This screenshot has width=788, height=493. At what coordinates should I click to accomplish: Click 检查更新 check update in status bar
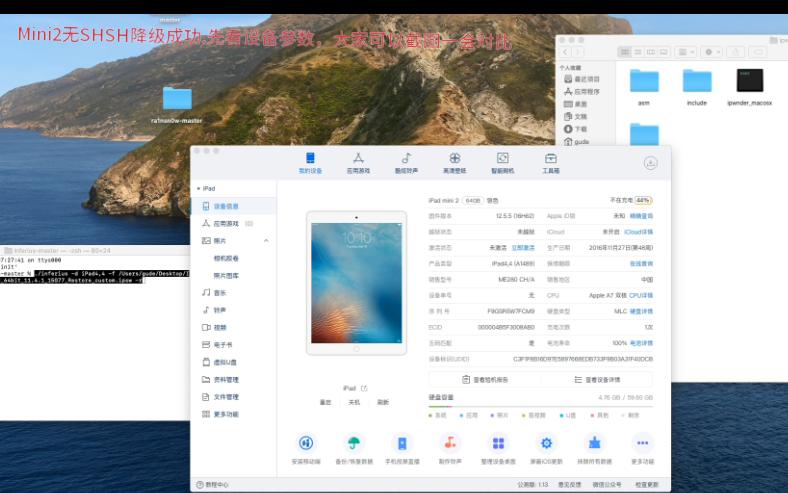point(646,484)
